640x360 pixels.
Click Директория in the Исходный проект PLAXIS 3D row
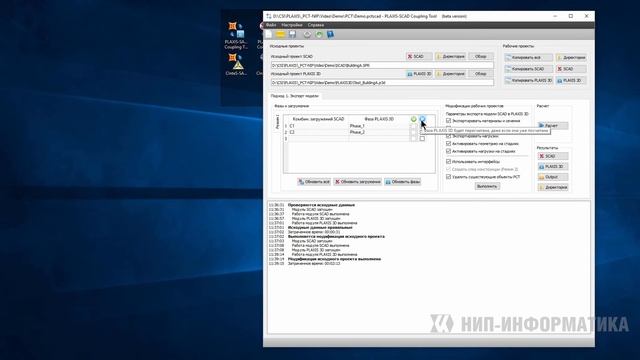pos(451,74)
